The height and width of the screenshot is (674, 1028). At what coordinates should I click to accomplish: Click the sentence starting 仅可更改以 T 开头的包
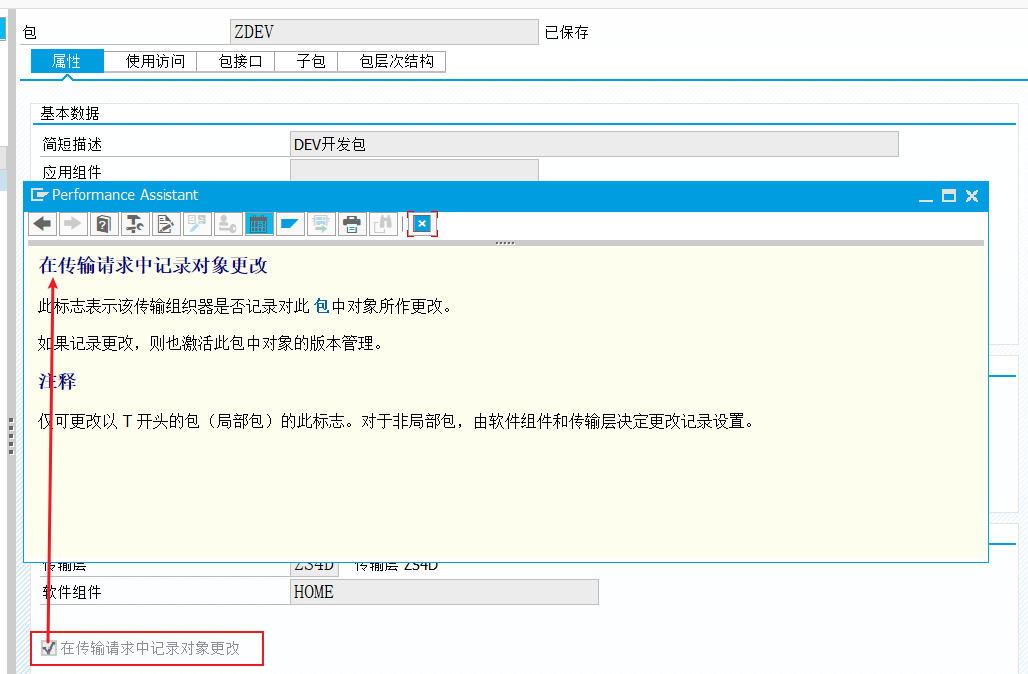397,422
